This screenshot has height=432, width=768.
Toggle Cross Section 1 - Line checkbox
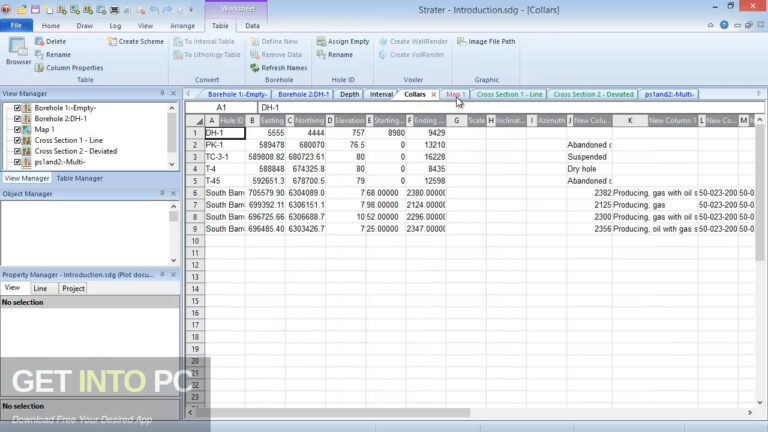coord(17,140)
